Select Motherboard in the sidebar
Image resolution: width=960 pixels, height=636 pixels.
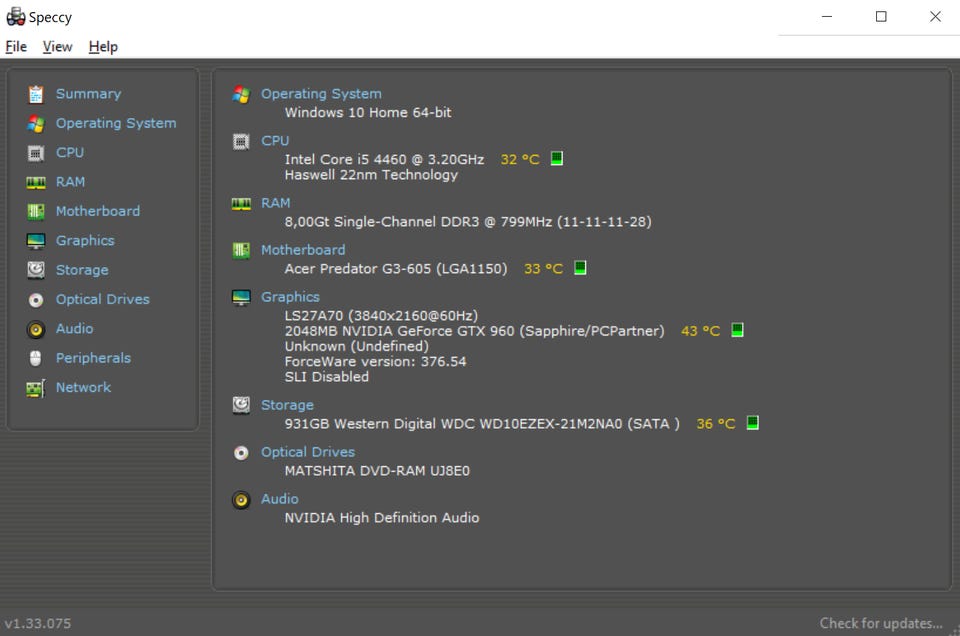(98, 211)
